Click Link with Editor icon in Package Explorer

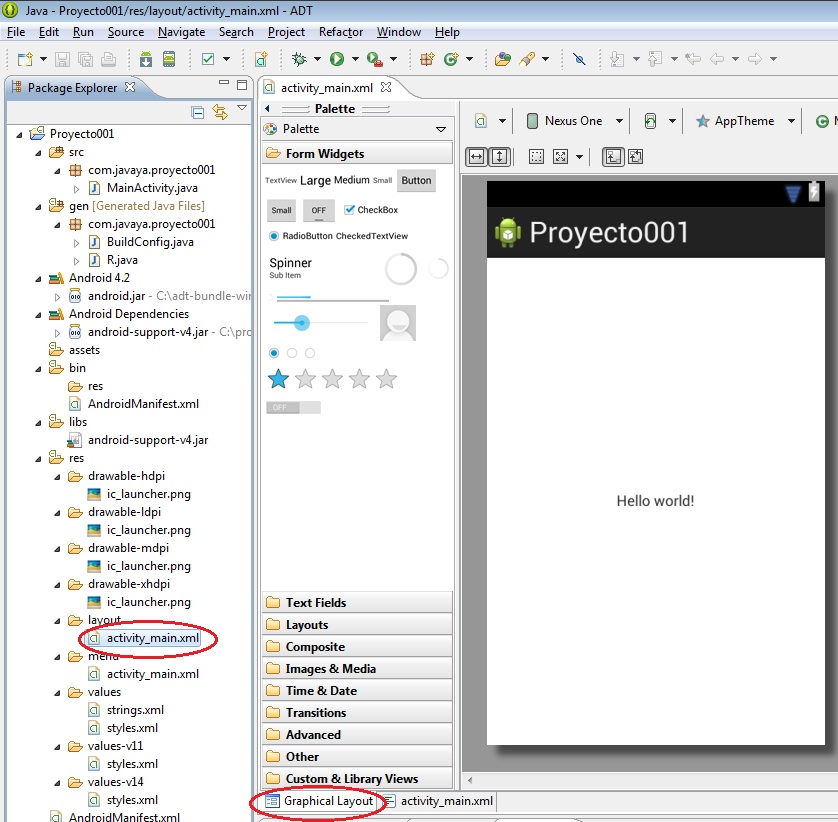(x=220, y=112)
